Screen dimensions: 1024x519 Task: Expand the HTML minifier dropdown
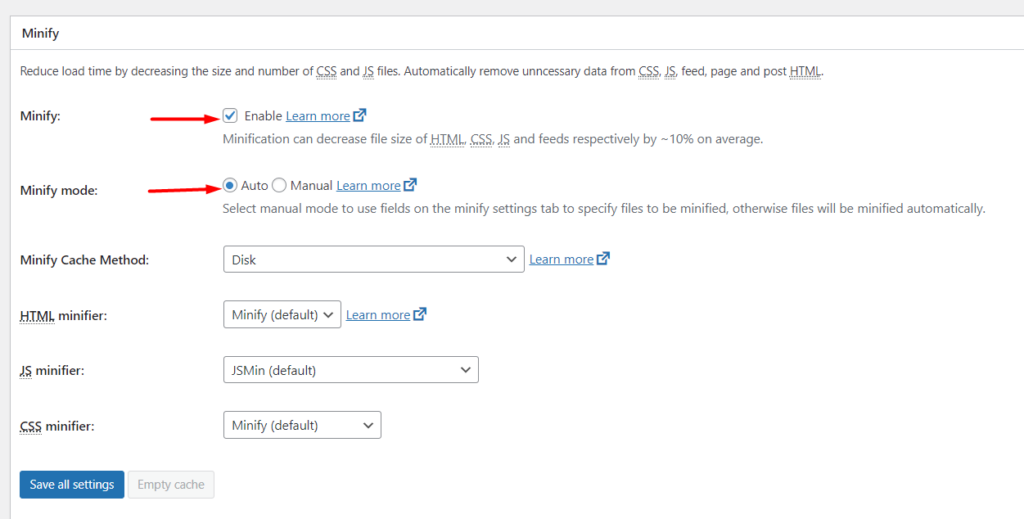(282, 315)
